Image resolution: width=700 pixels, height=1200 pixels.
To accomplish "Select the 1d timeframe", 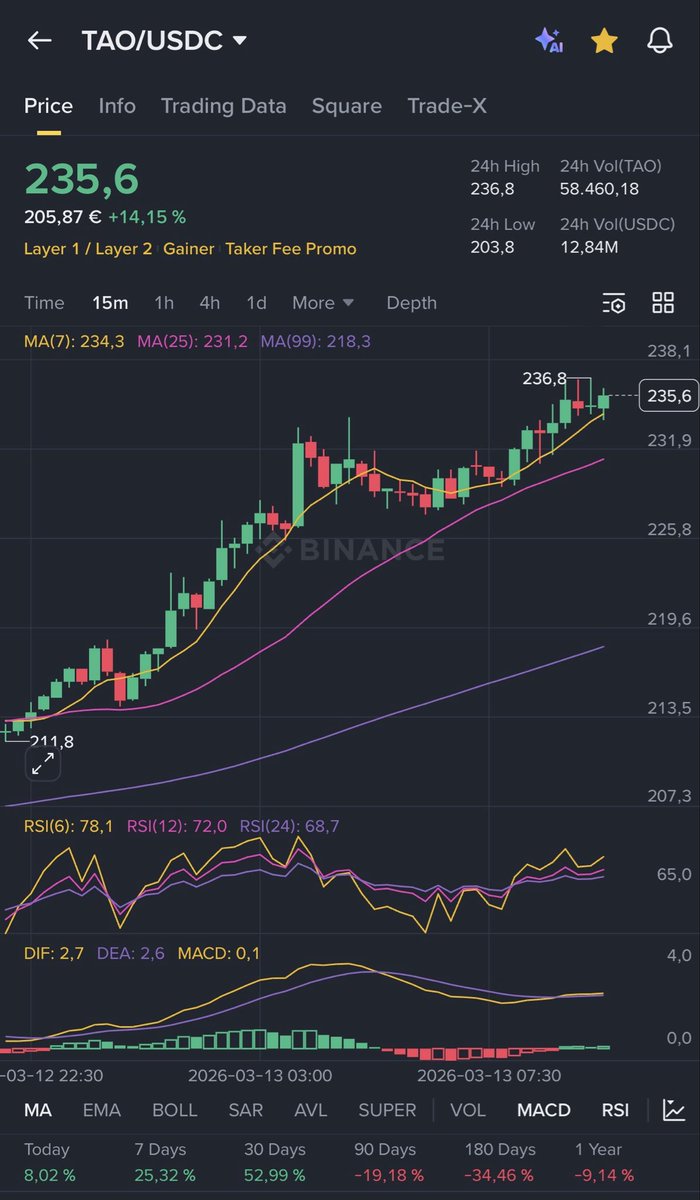I will click(x=257, y=303).
